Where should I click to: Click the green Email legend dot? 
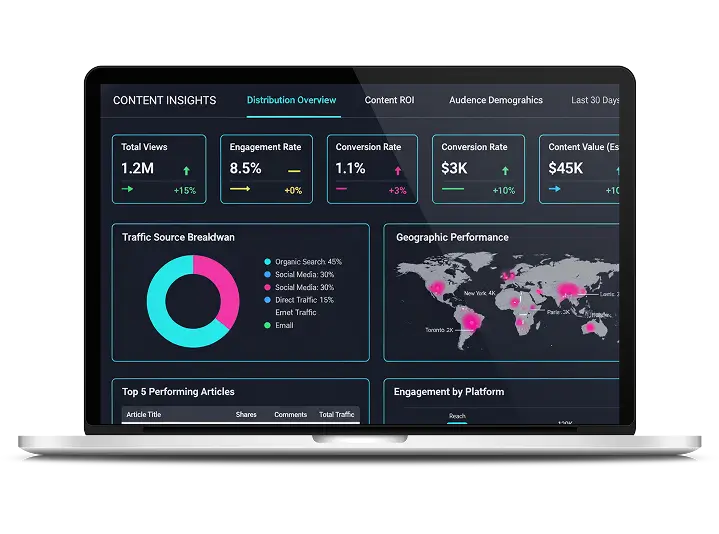(x=267, y=325)
